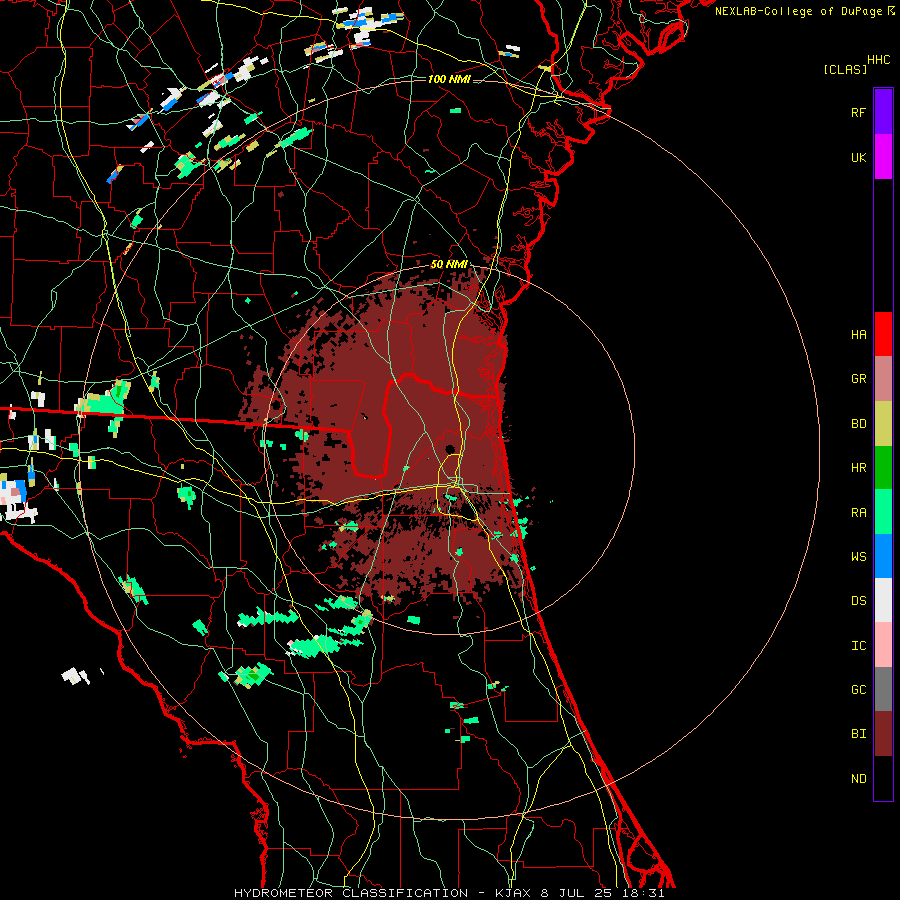Click the black radar site dot
Image resolution: width=900 pixels, height=900 pixels.
point(450,449)
